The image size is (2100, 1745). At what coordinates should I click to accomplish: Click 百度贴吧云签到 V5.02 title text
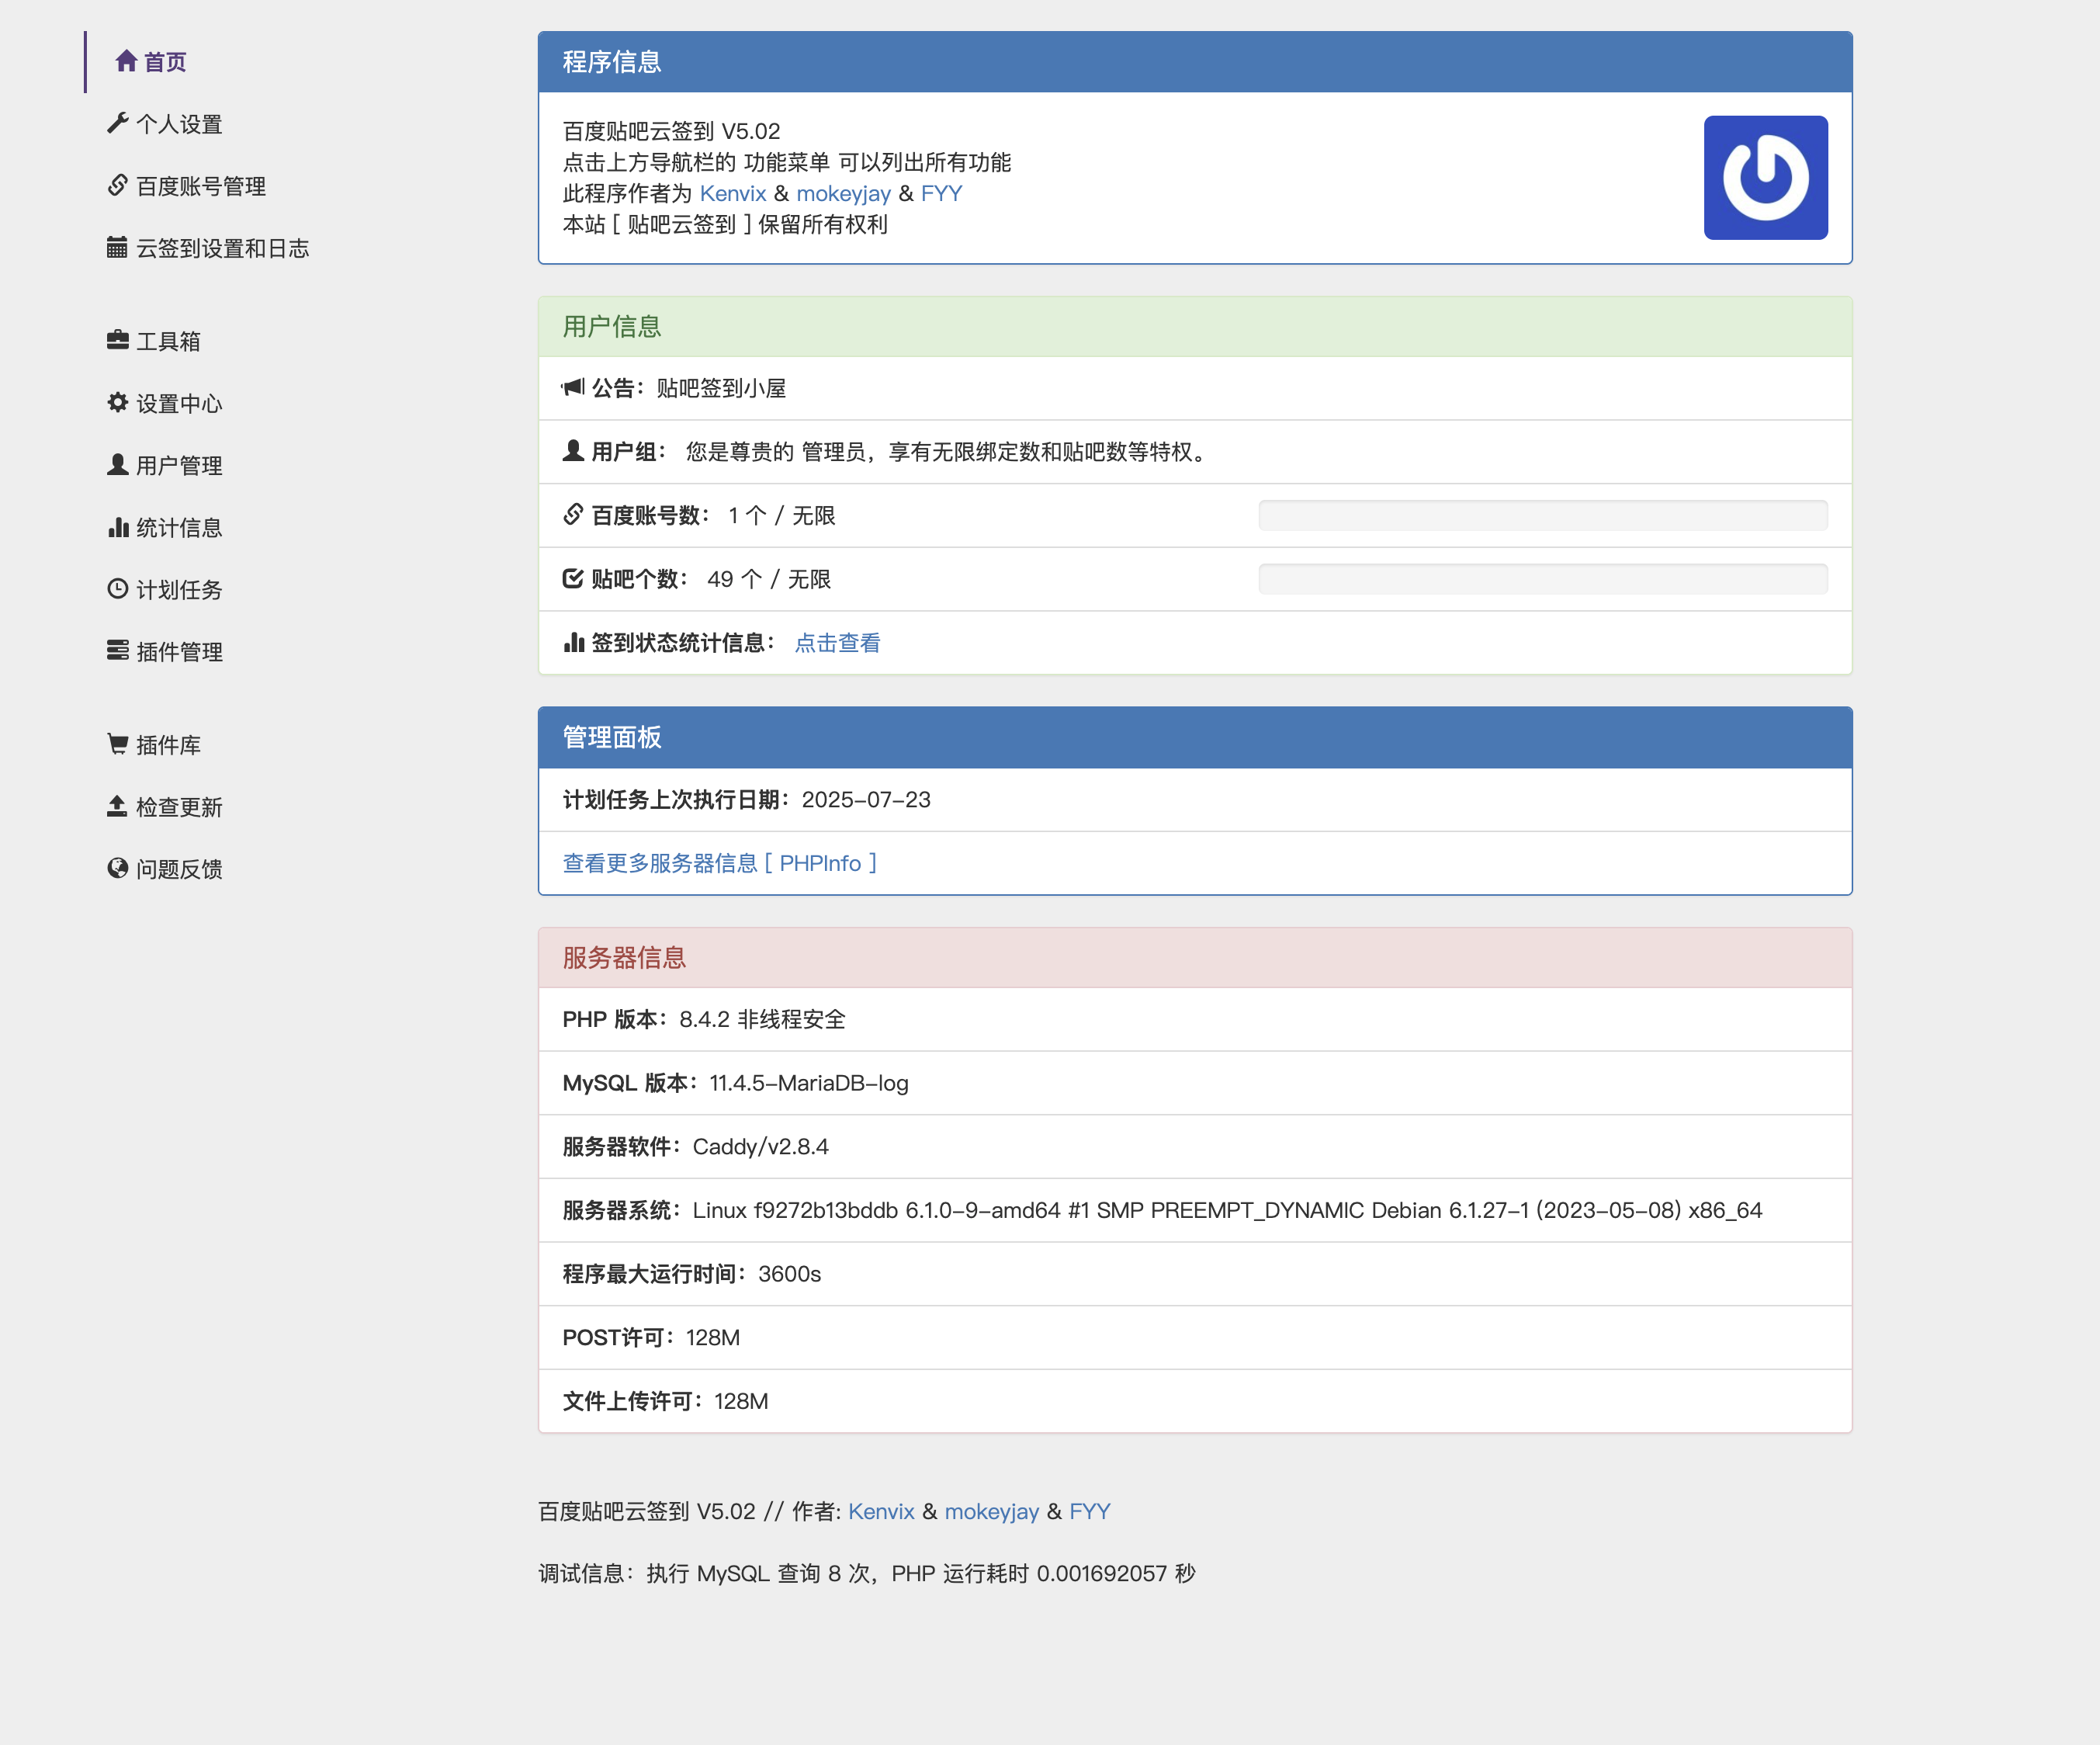click(671, 131)
